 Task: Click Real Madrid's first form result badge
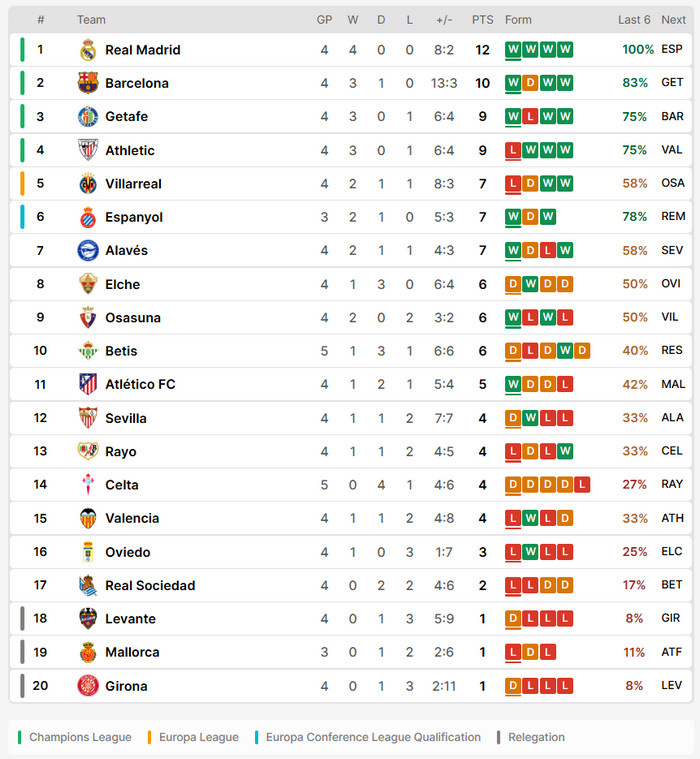[x=513, y=50]
